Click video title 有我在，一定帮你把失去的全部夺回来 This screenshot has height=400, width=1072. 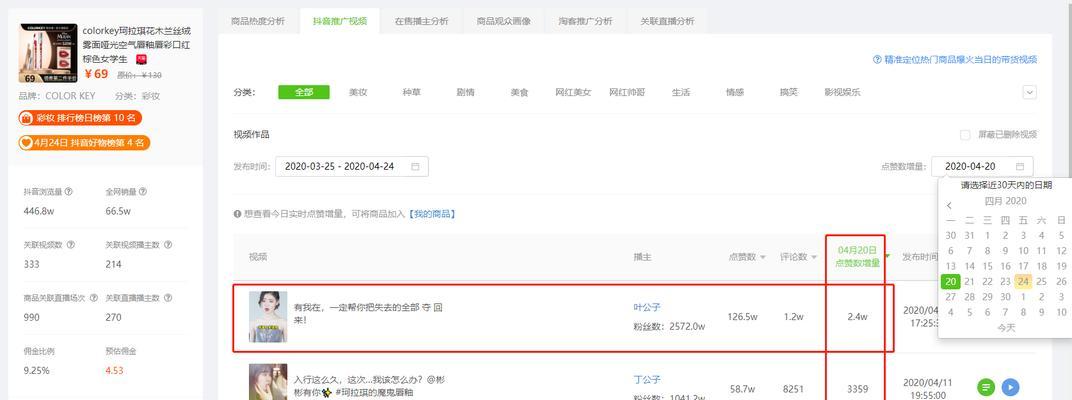(368, 314)
